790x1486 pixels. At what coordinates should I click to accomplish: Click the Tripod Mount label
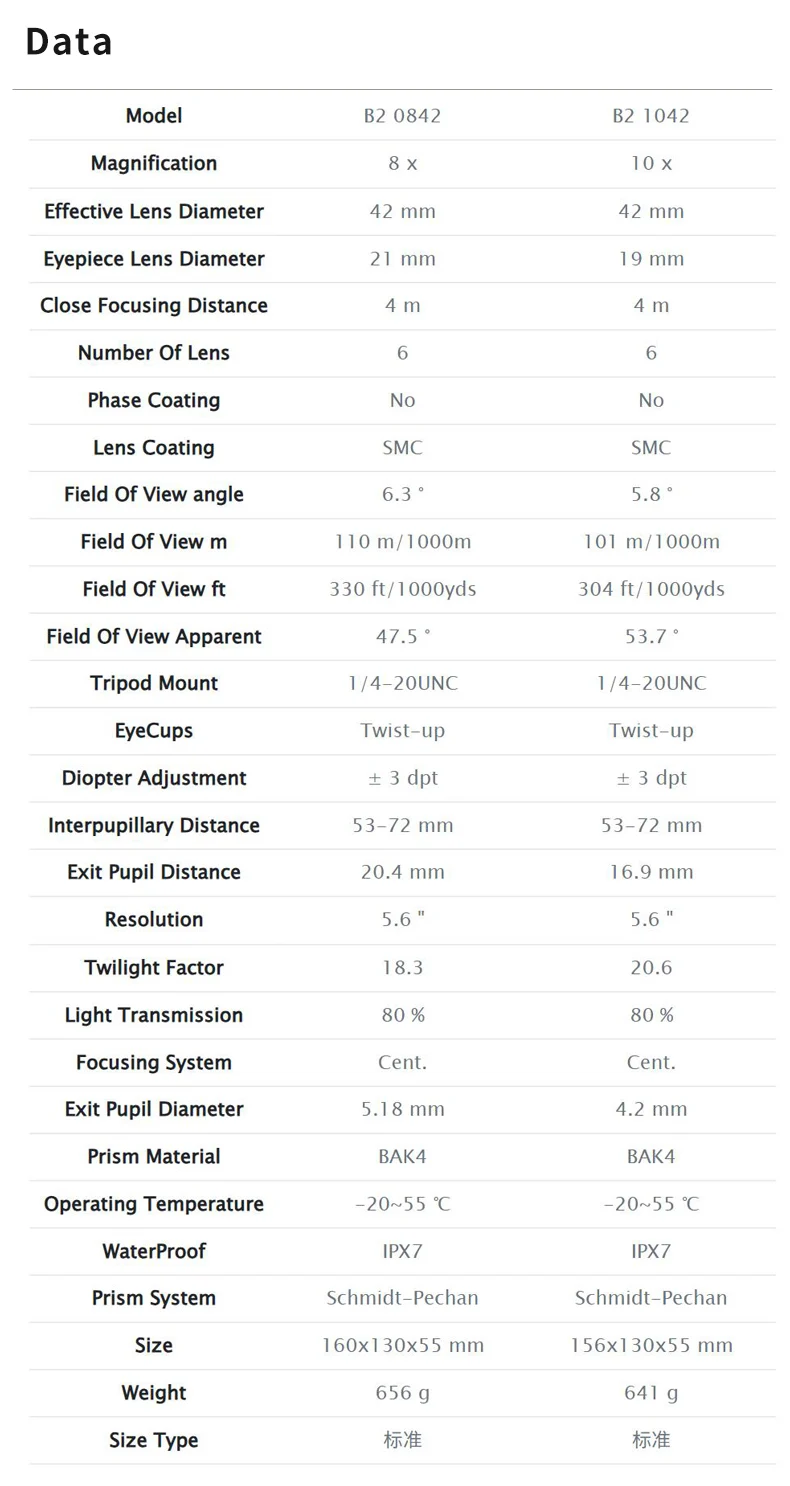click(154, 684)
